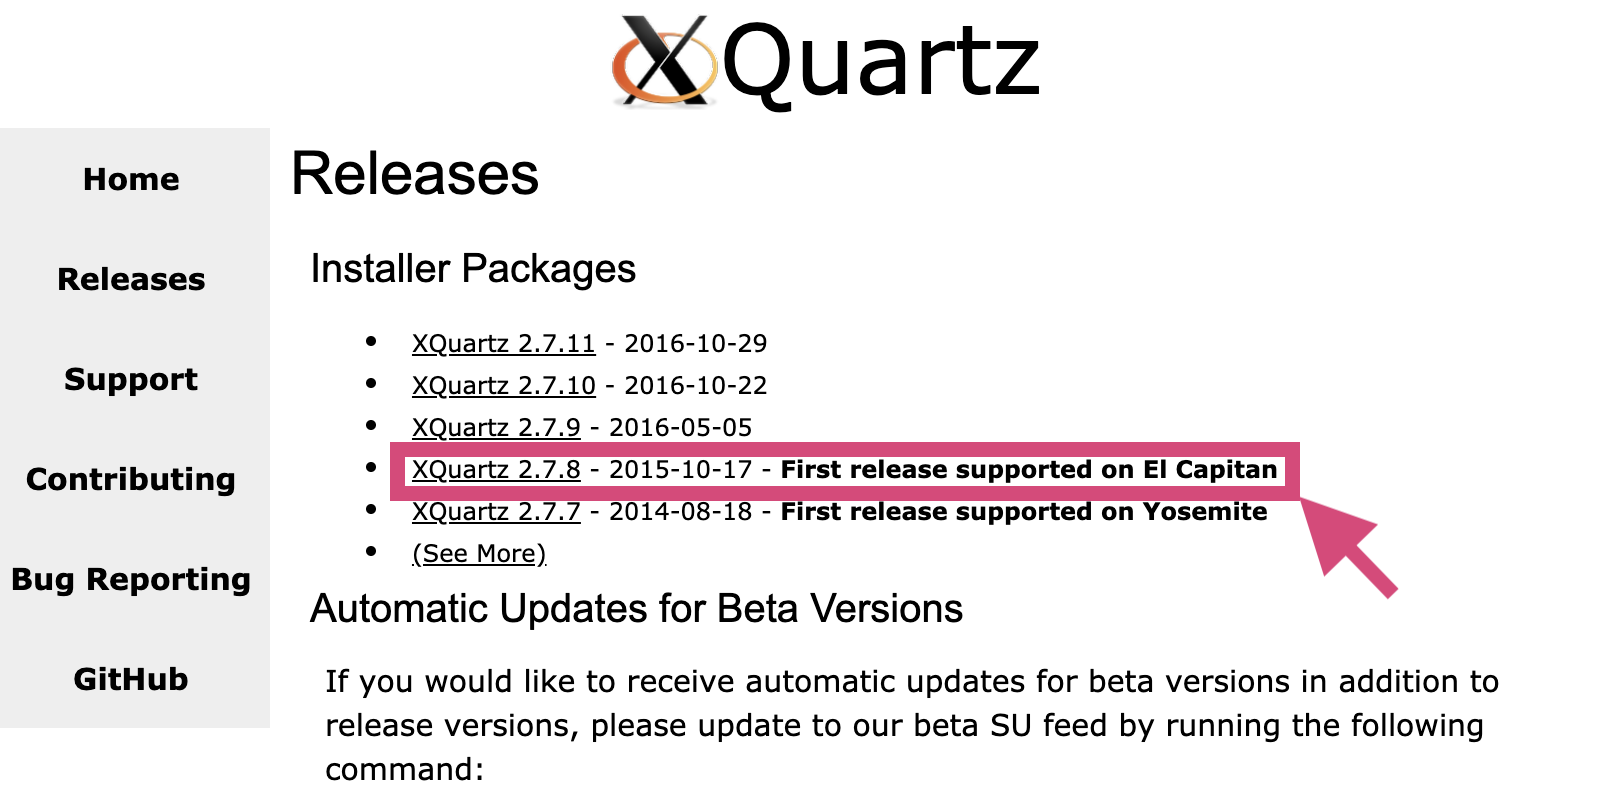Open the Bug Reporting sidebar page
This screenshot has width=1624, height=796.
point(131,580)
